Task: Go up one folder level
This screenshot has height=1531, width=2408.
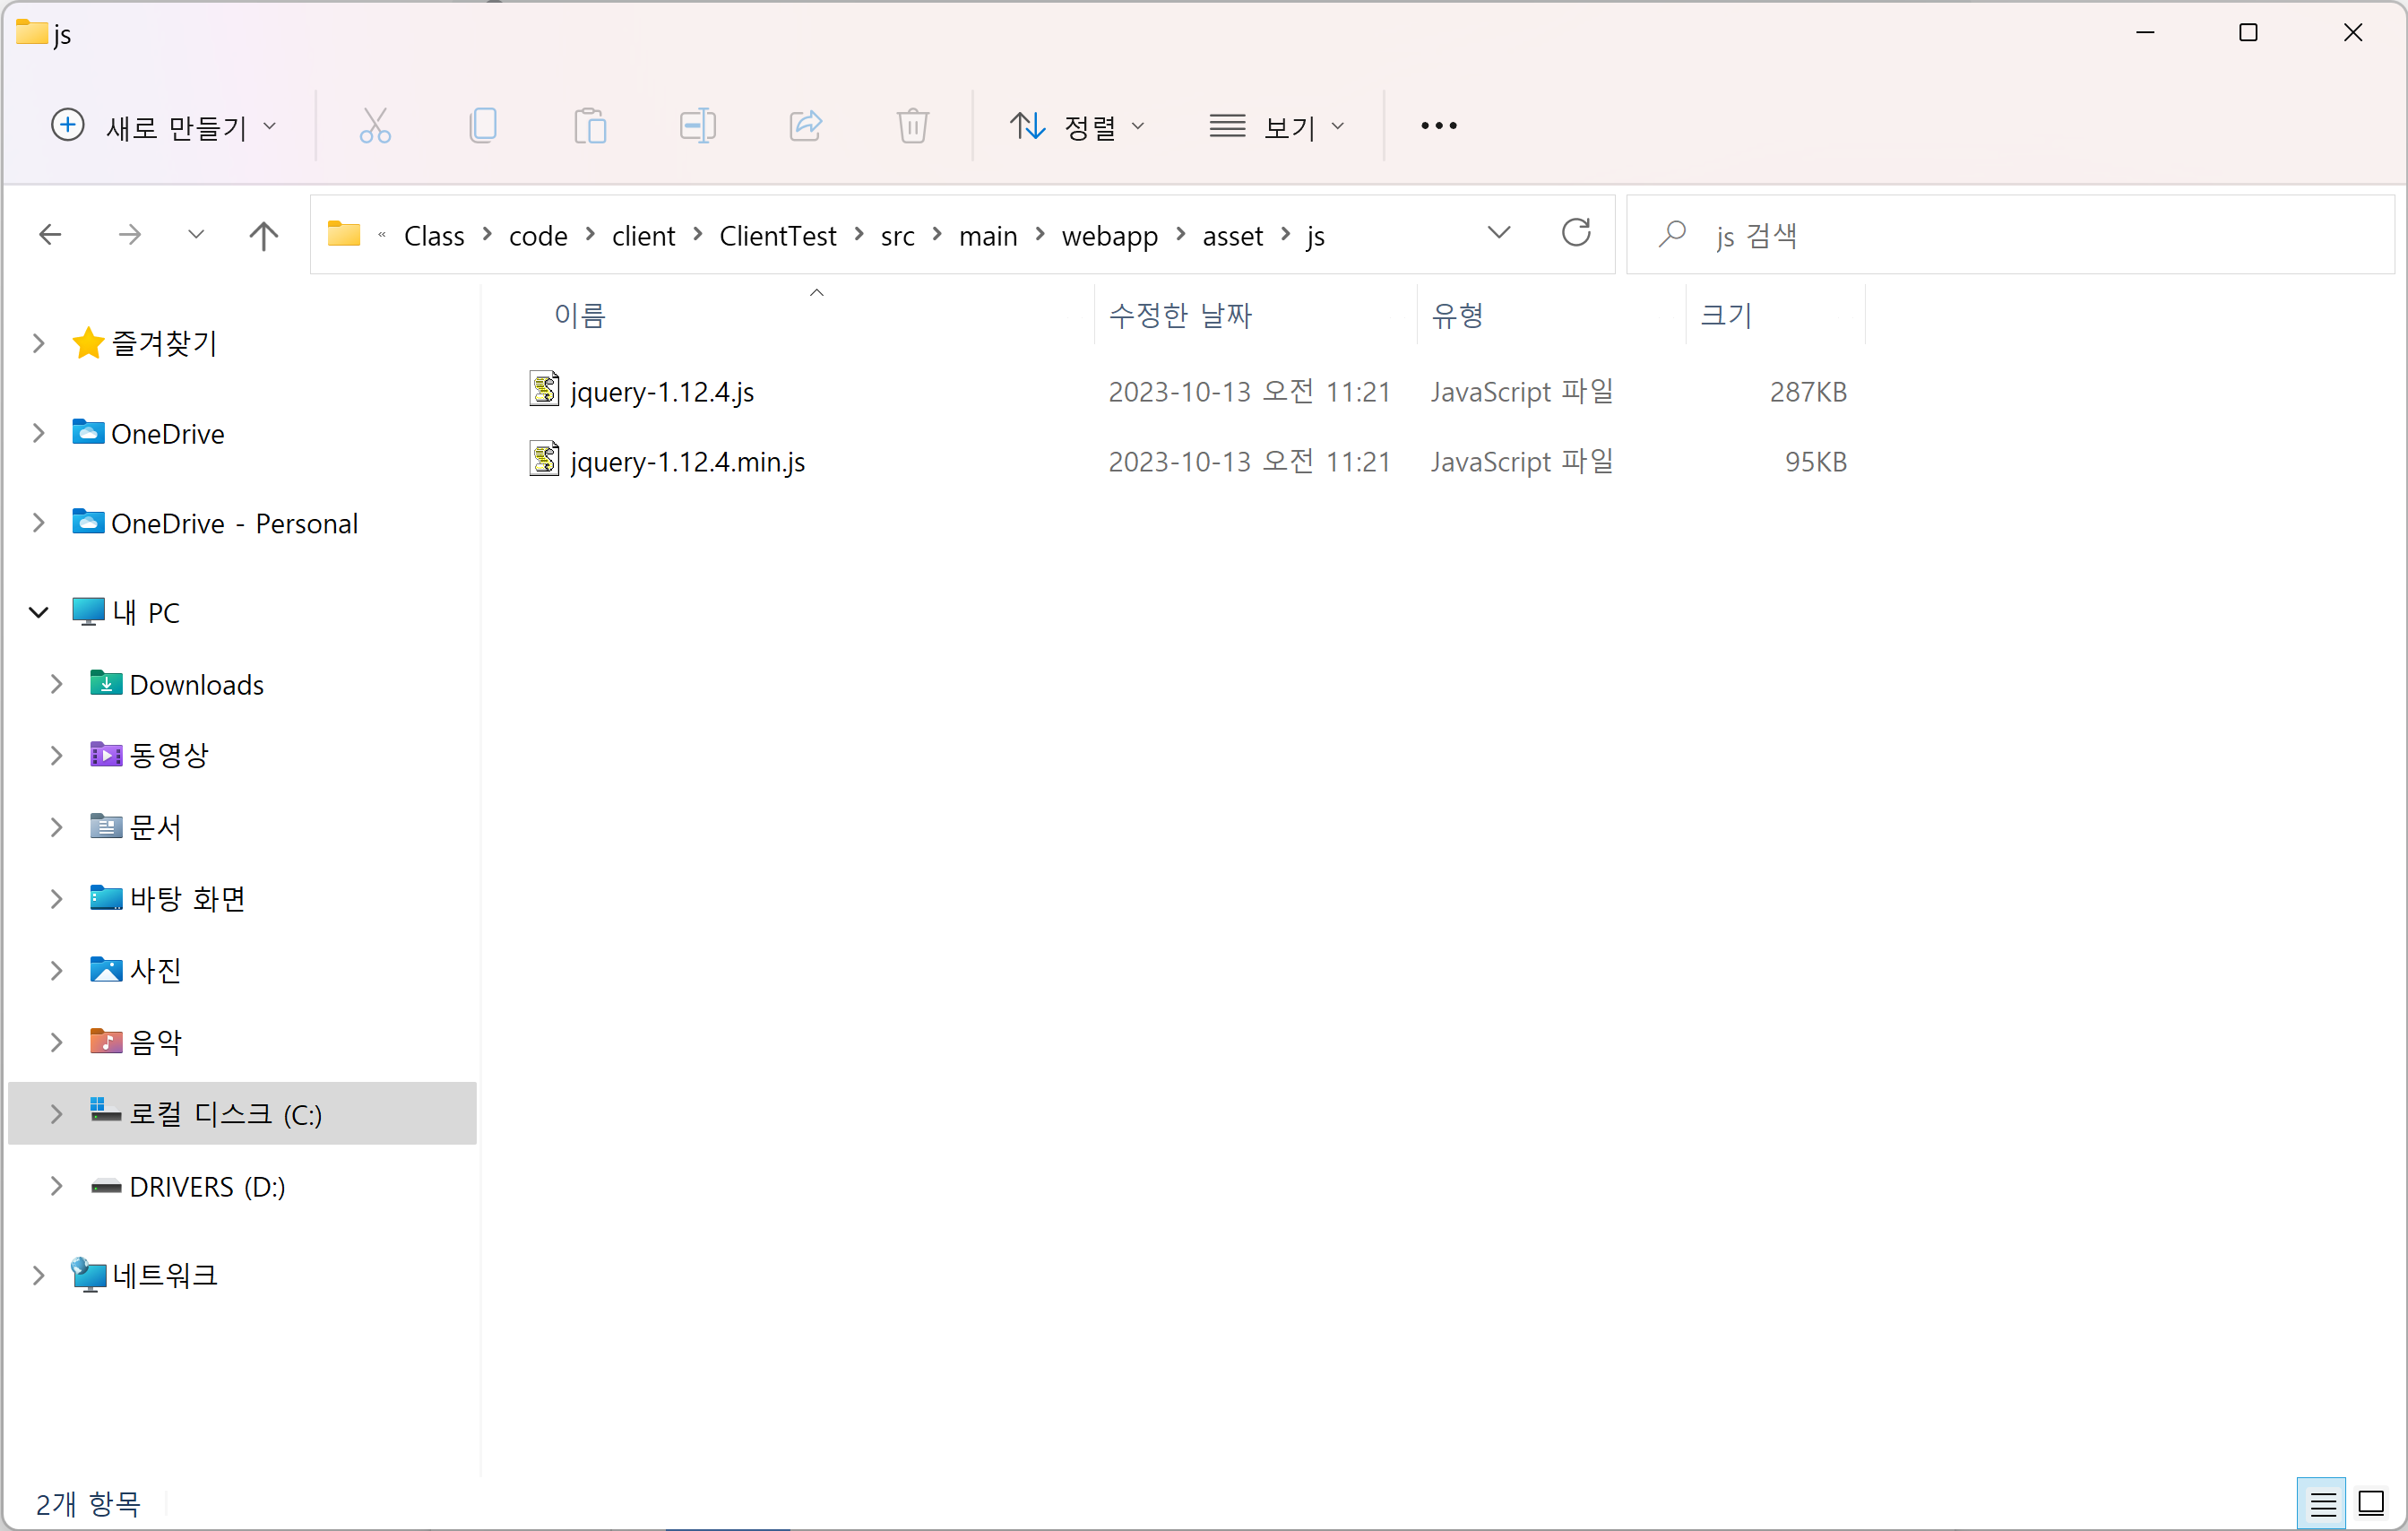Action: pyautogui.click(x=263, y=236)
